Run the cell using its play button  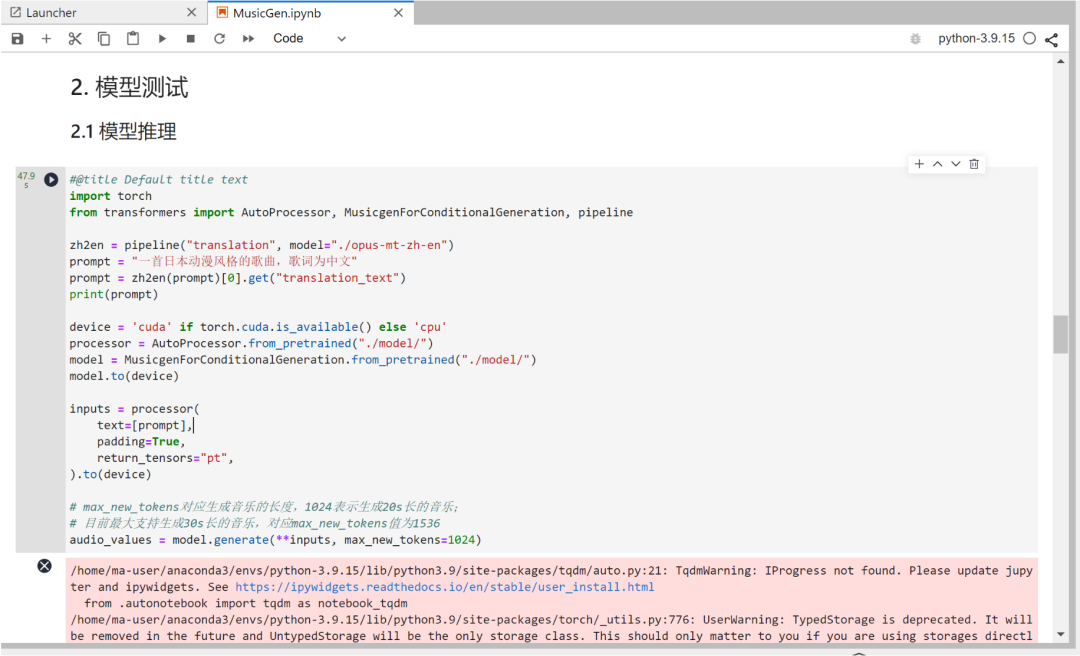coord(51,180)
